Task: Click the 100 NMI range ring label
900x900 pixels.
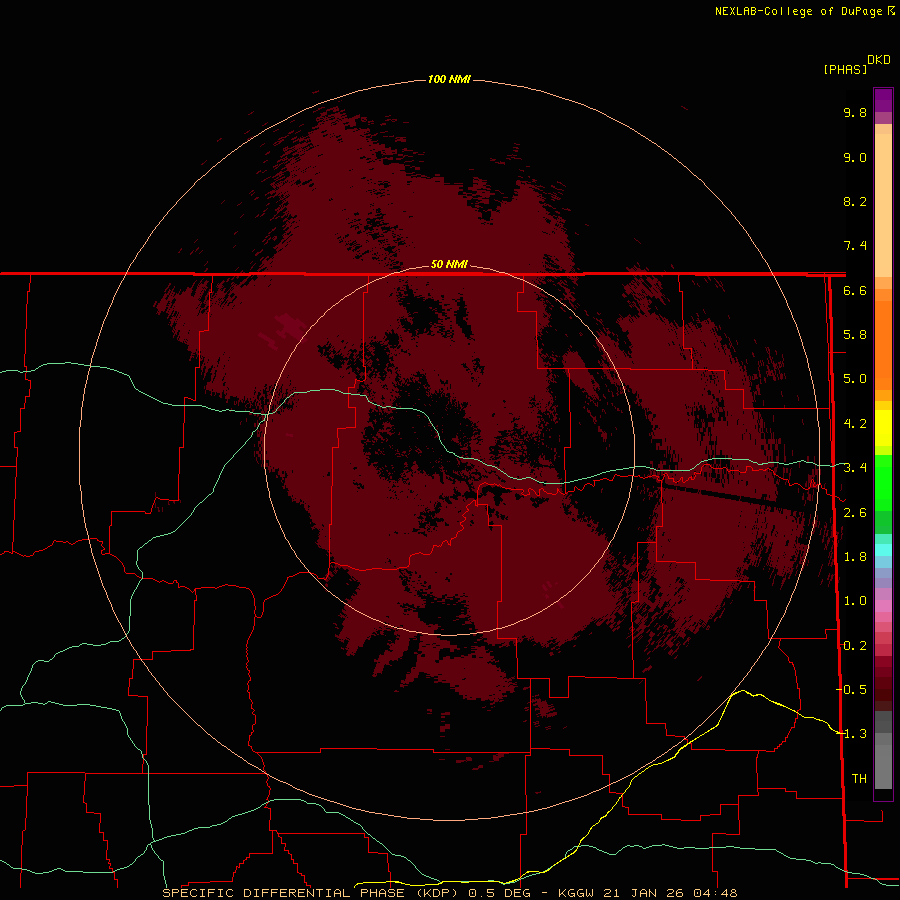Action: click(x=449, y=79)
